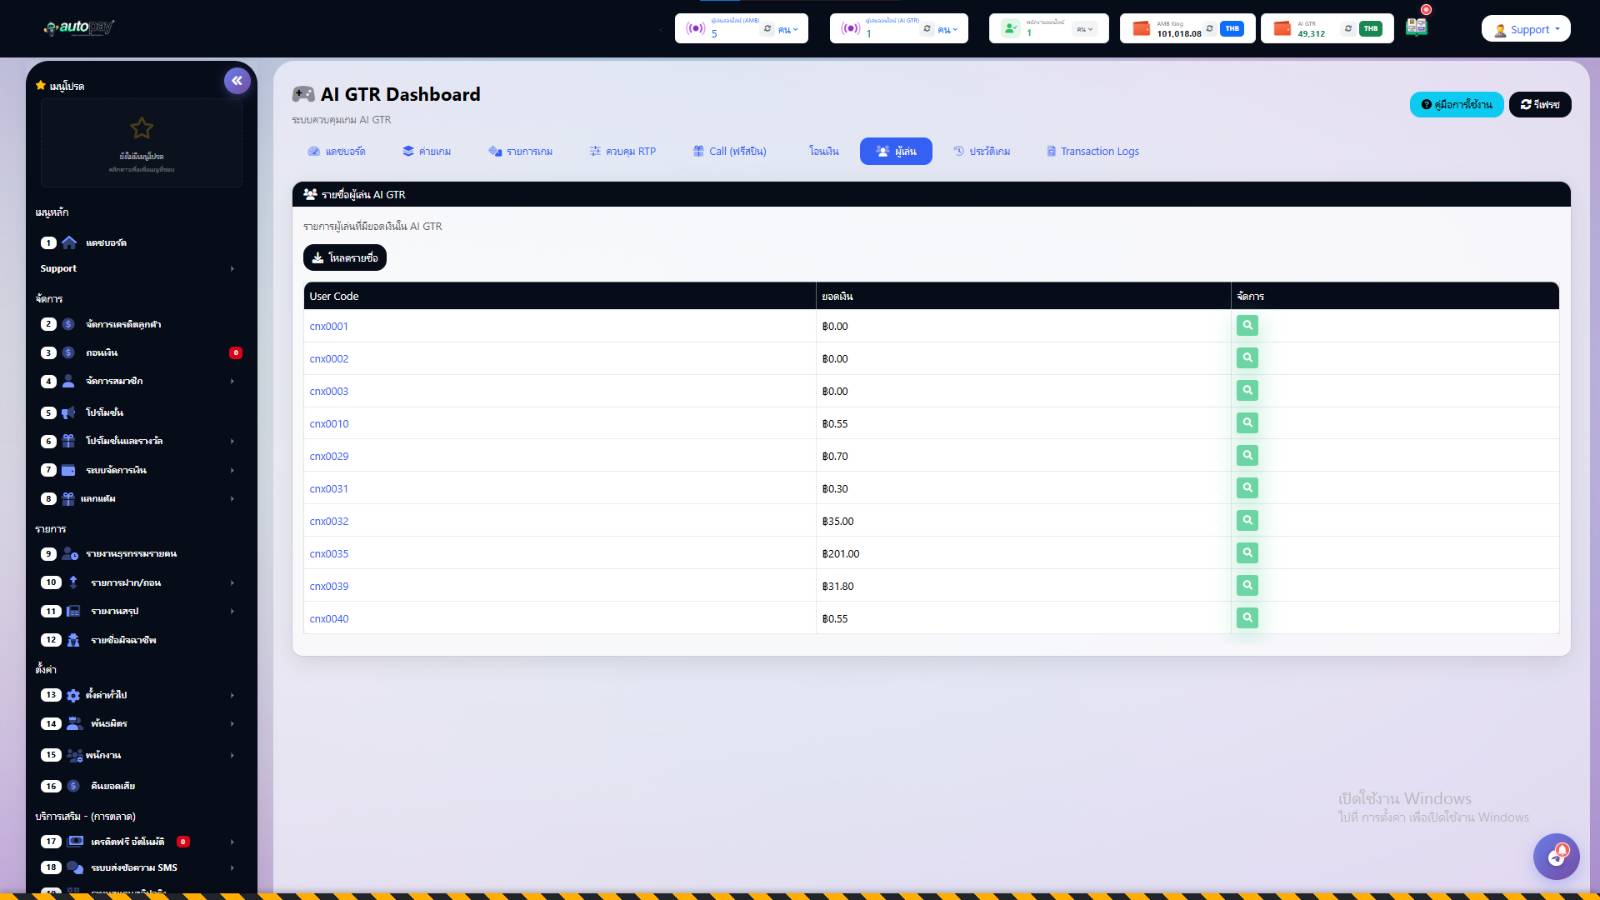This screenshot has height=900, width=1600.
Task: Switch to the Transaction Logs tab
Action: tap(1092, 151)
